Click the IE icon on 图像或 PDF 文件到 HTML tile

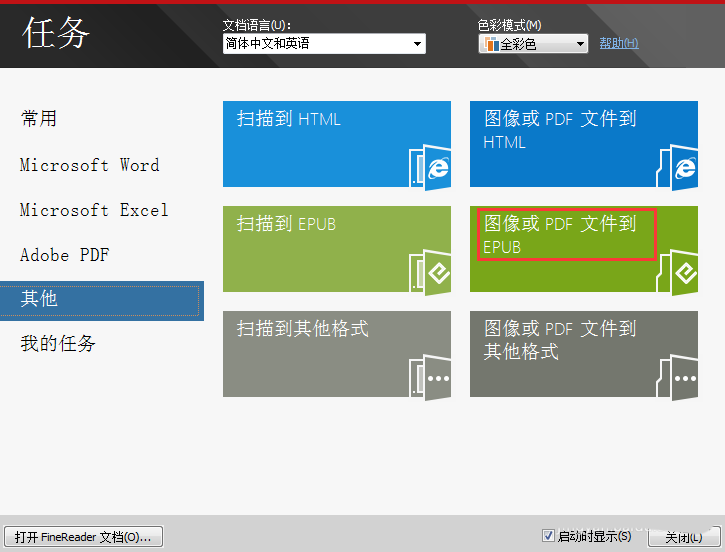tap(684, 167)
